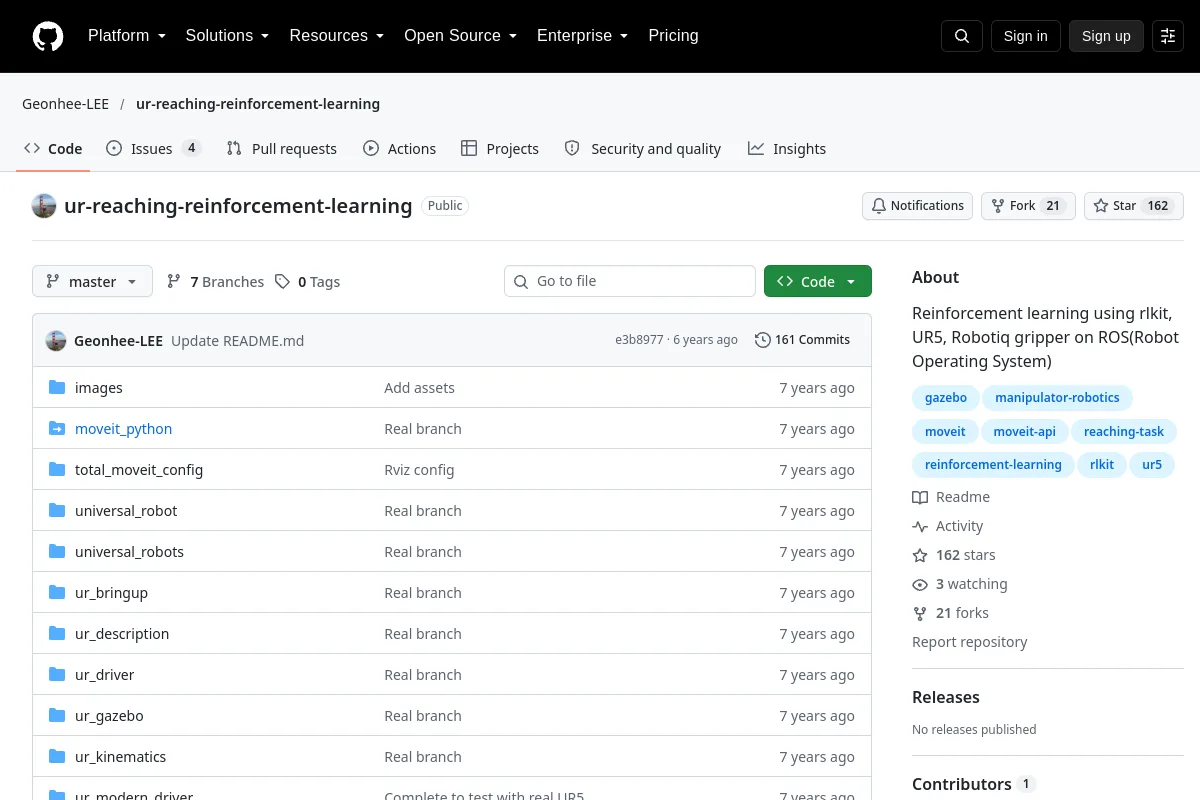Select the rlkit topic tag
Image resolution: width=1200 pixels, height=800 pixels.
point(1102,465)
